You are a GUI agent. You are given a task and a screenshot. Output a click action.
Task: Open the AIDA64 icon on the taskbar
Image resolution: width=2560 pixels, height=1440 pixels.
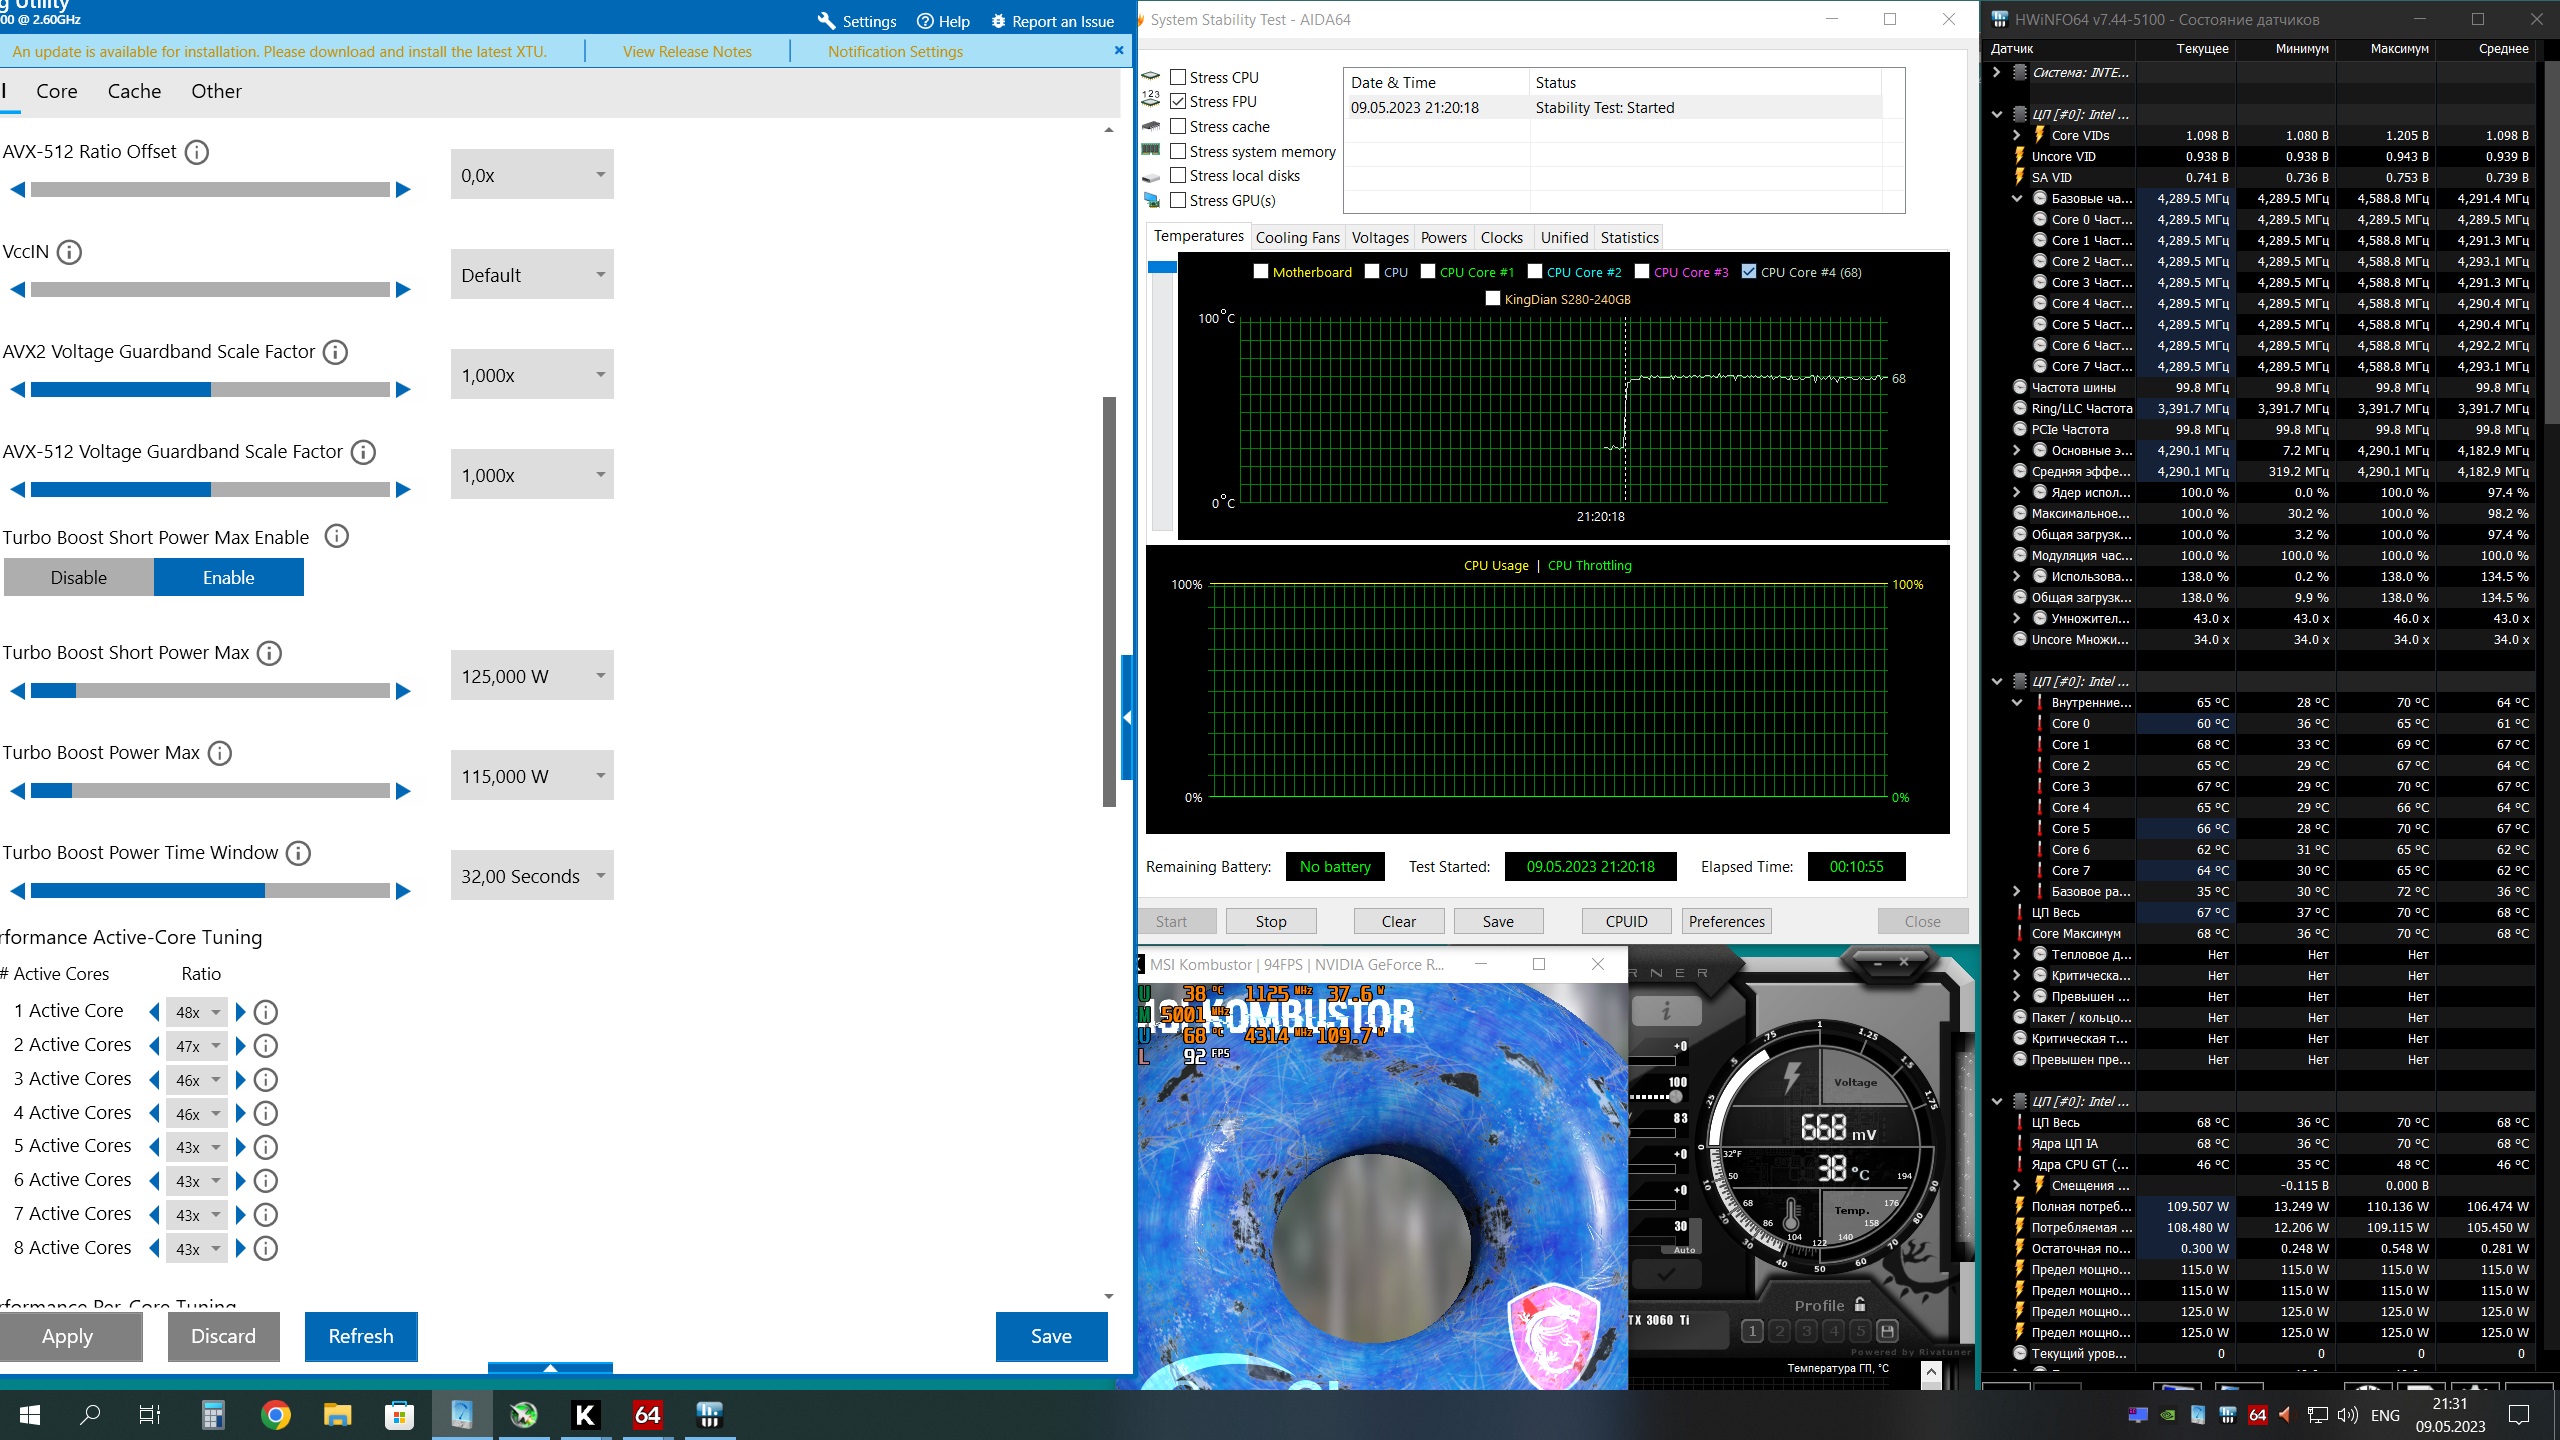[x=647, y=1415]
